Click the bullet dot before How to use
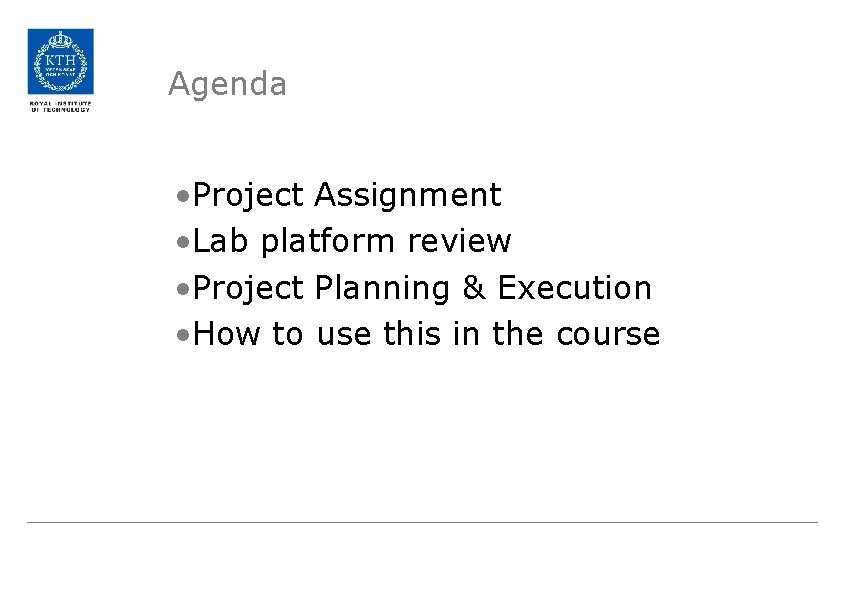Image resolution: width=841 pixels, height=595 pixels. [180, 335]
